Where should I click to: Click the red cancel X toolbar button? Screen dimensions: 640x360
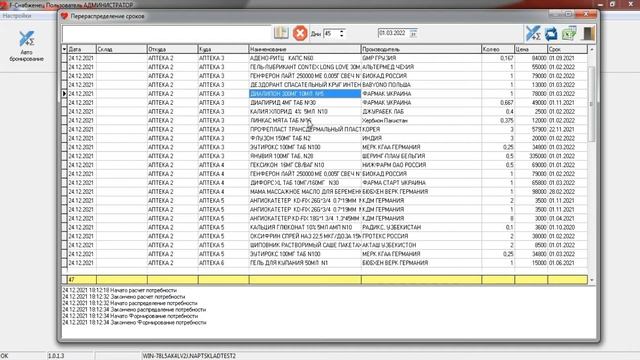pyautogui.click(x=300, y=33)
